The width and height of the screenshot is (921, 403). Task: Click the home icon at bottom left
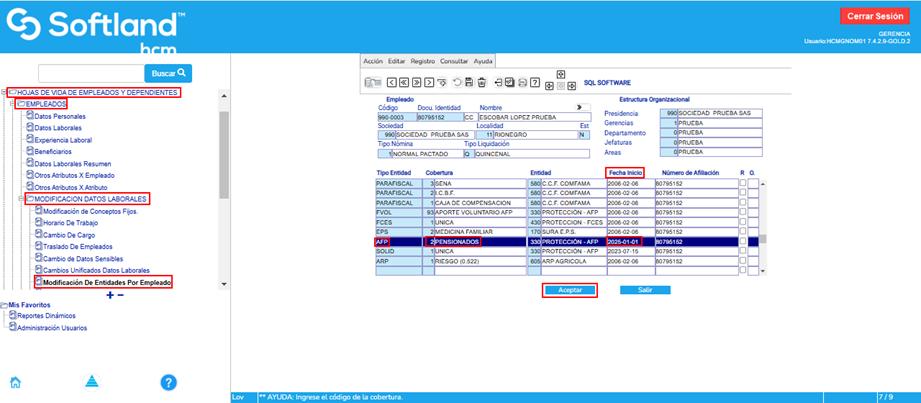tap(16, 382)
